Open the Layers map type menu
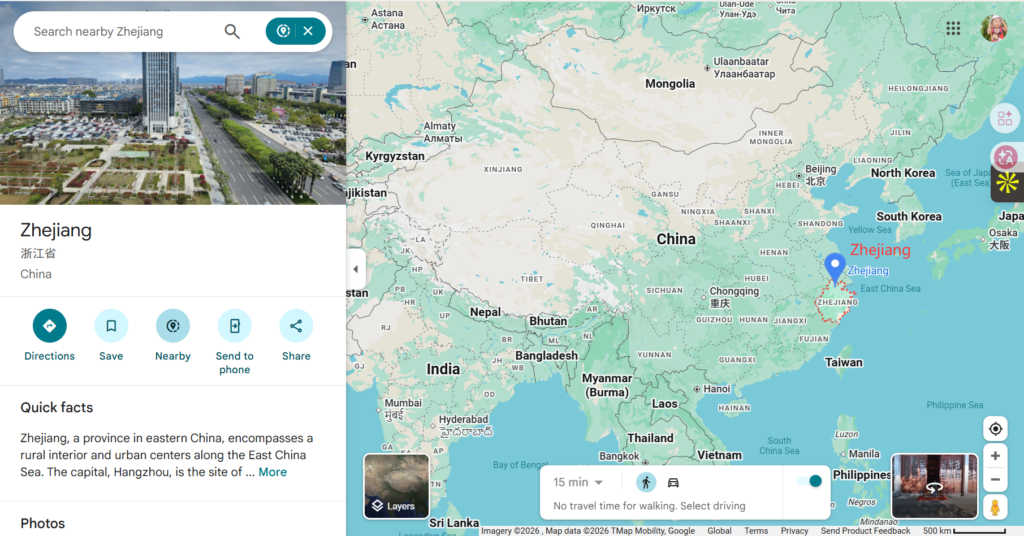 point(396,486)
